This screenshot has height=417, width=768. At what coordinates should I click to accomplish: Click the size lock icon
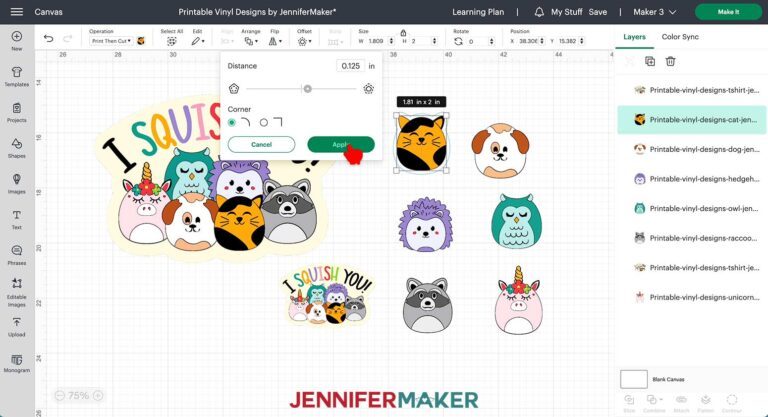tap(403, 33)
